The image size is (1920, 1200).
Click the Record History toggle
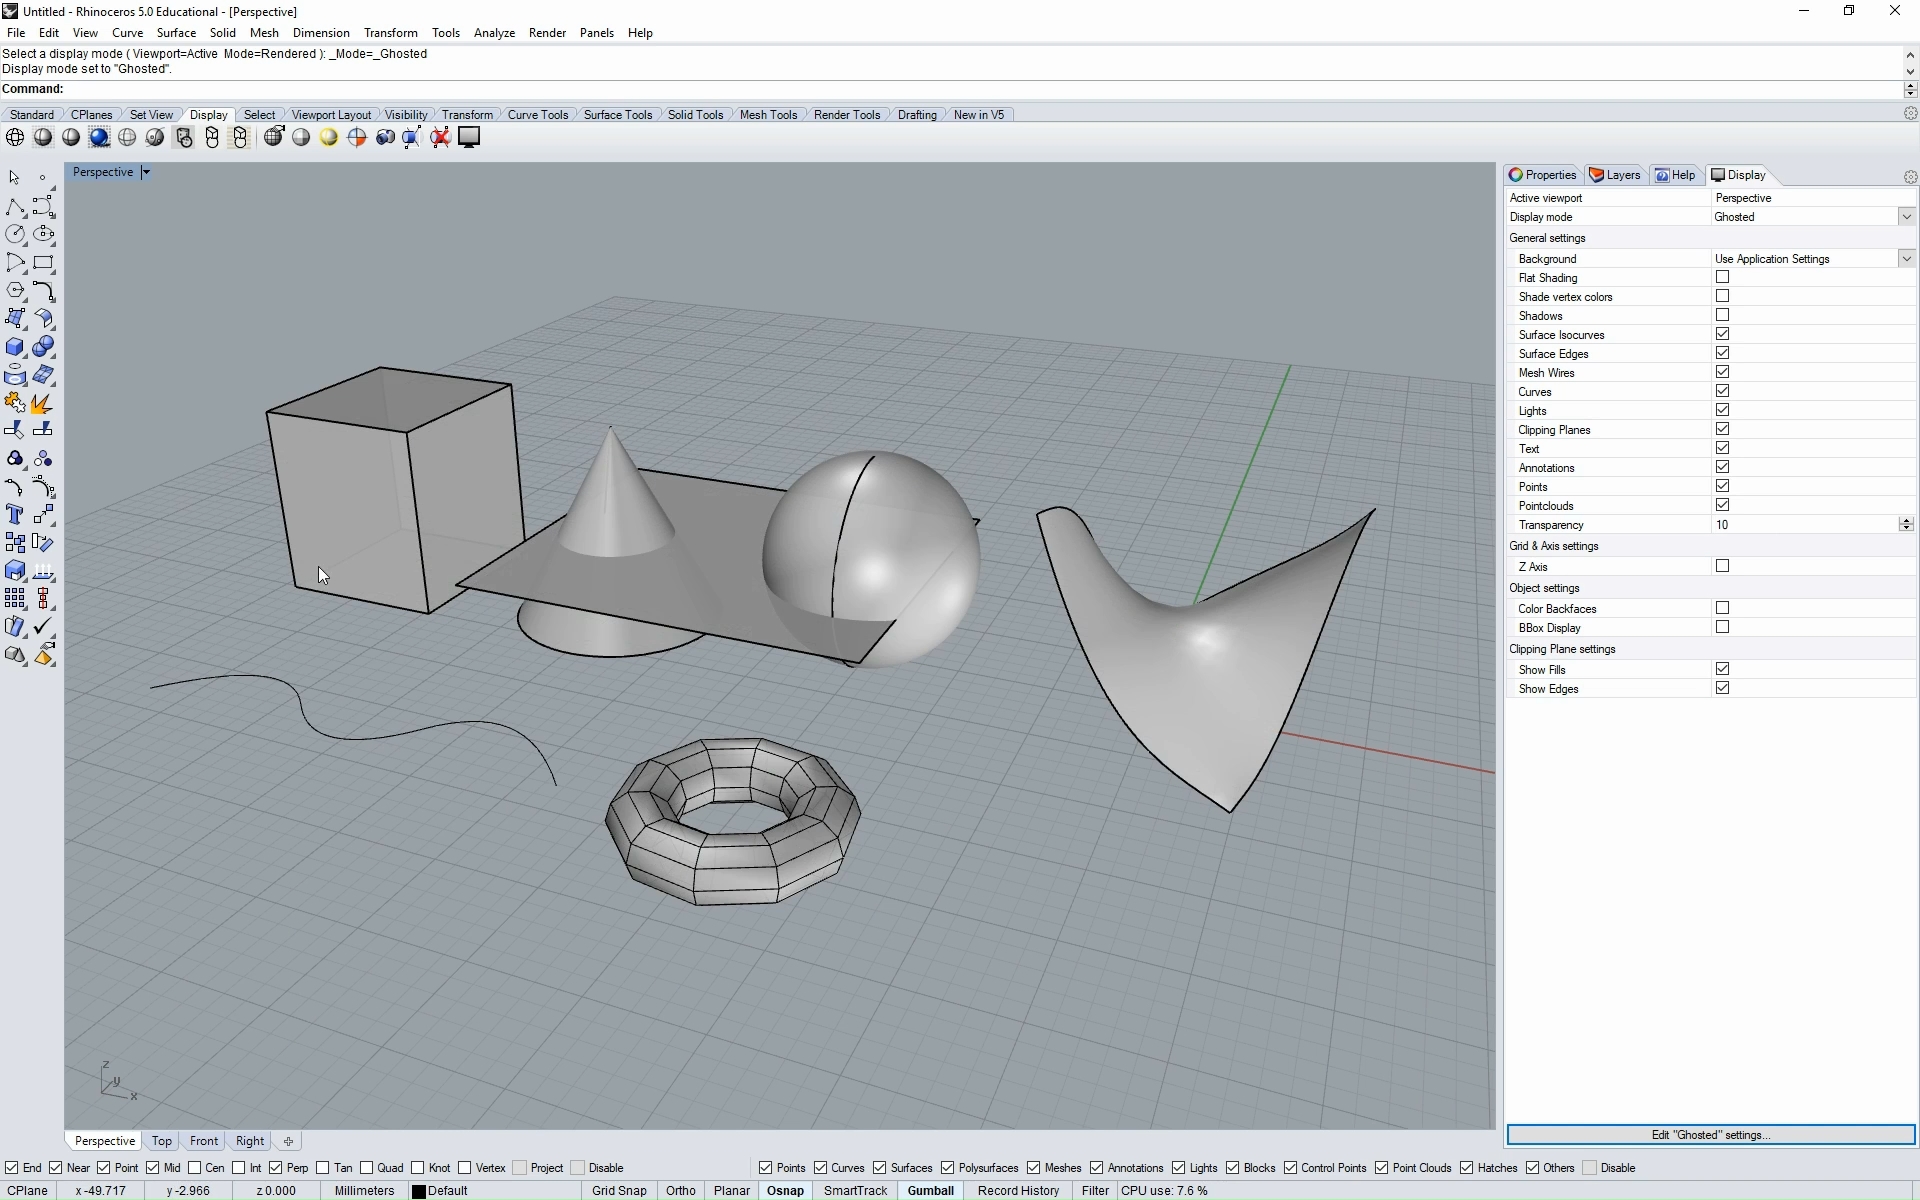1017,1190
